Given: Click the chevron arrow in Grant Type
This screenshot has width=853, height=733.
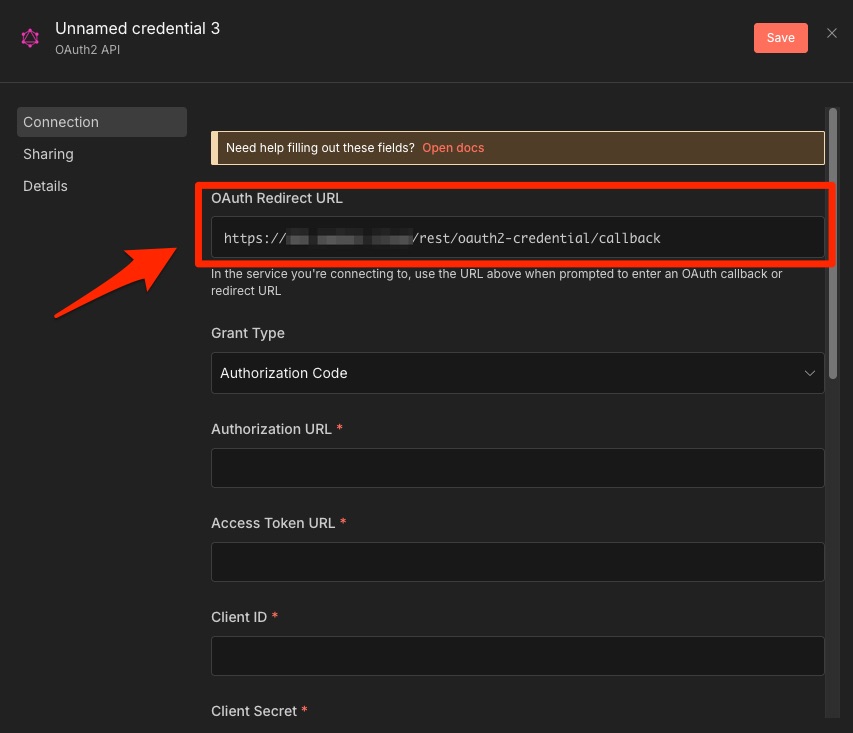Looking at the screenshot, I should point(809,373).
